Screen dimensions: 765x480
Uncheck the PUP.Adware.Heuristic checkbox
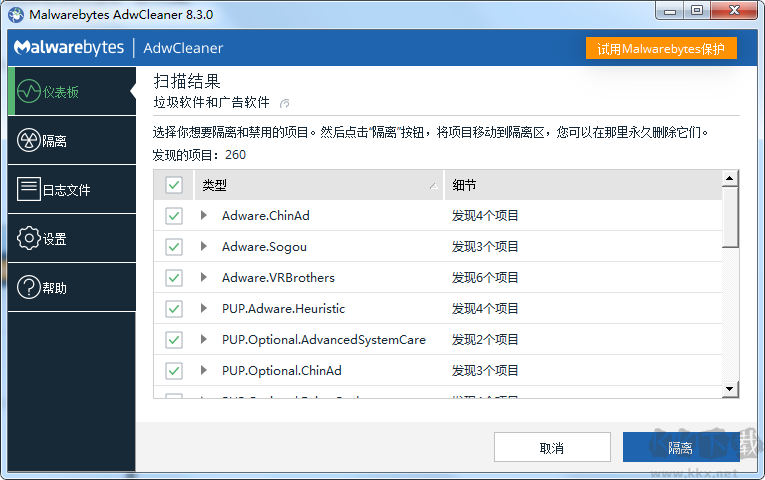tap(174, 309)
